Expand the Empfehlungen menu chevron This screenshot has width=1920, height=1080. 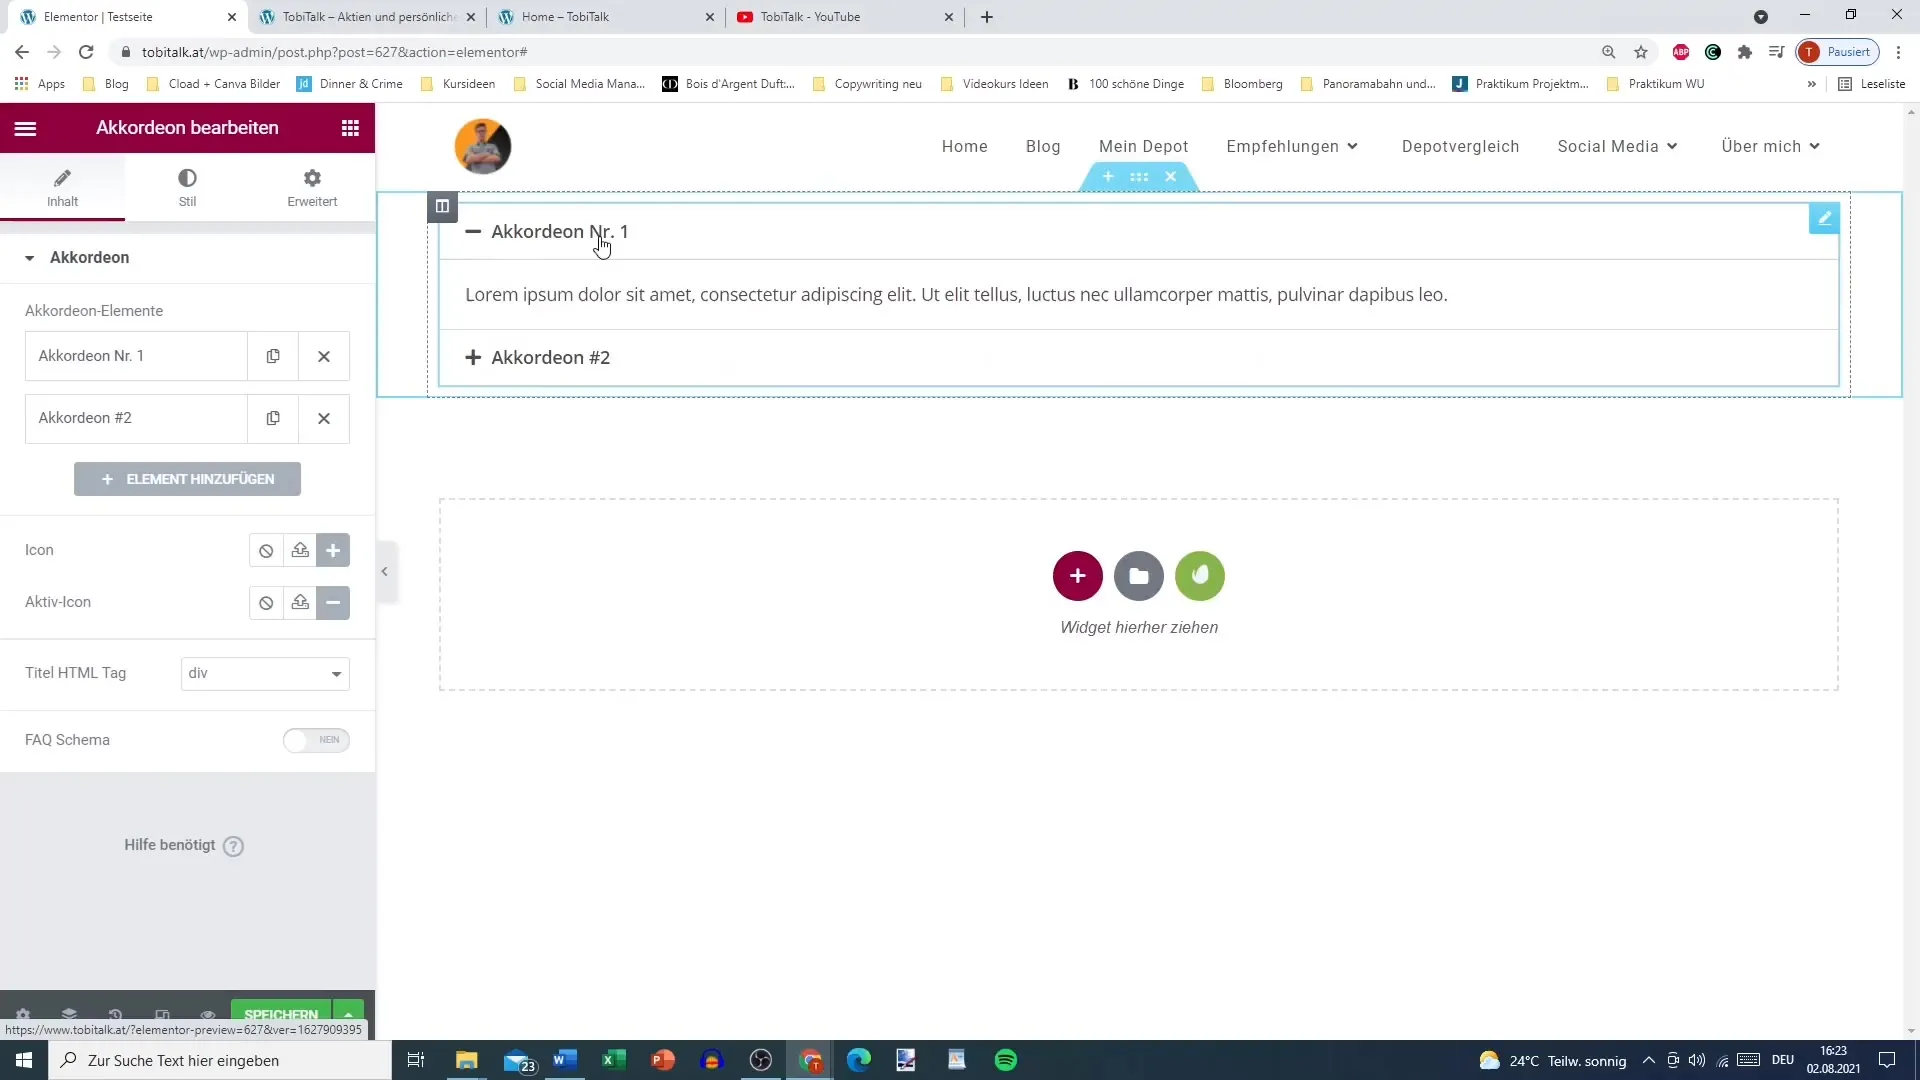tap(1352, 147)
